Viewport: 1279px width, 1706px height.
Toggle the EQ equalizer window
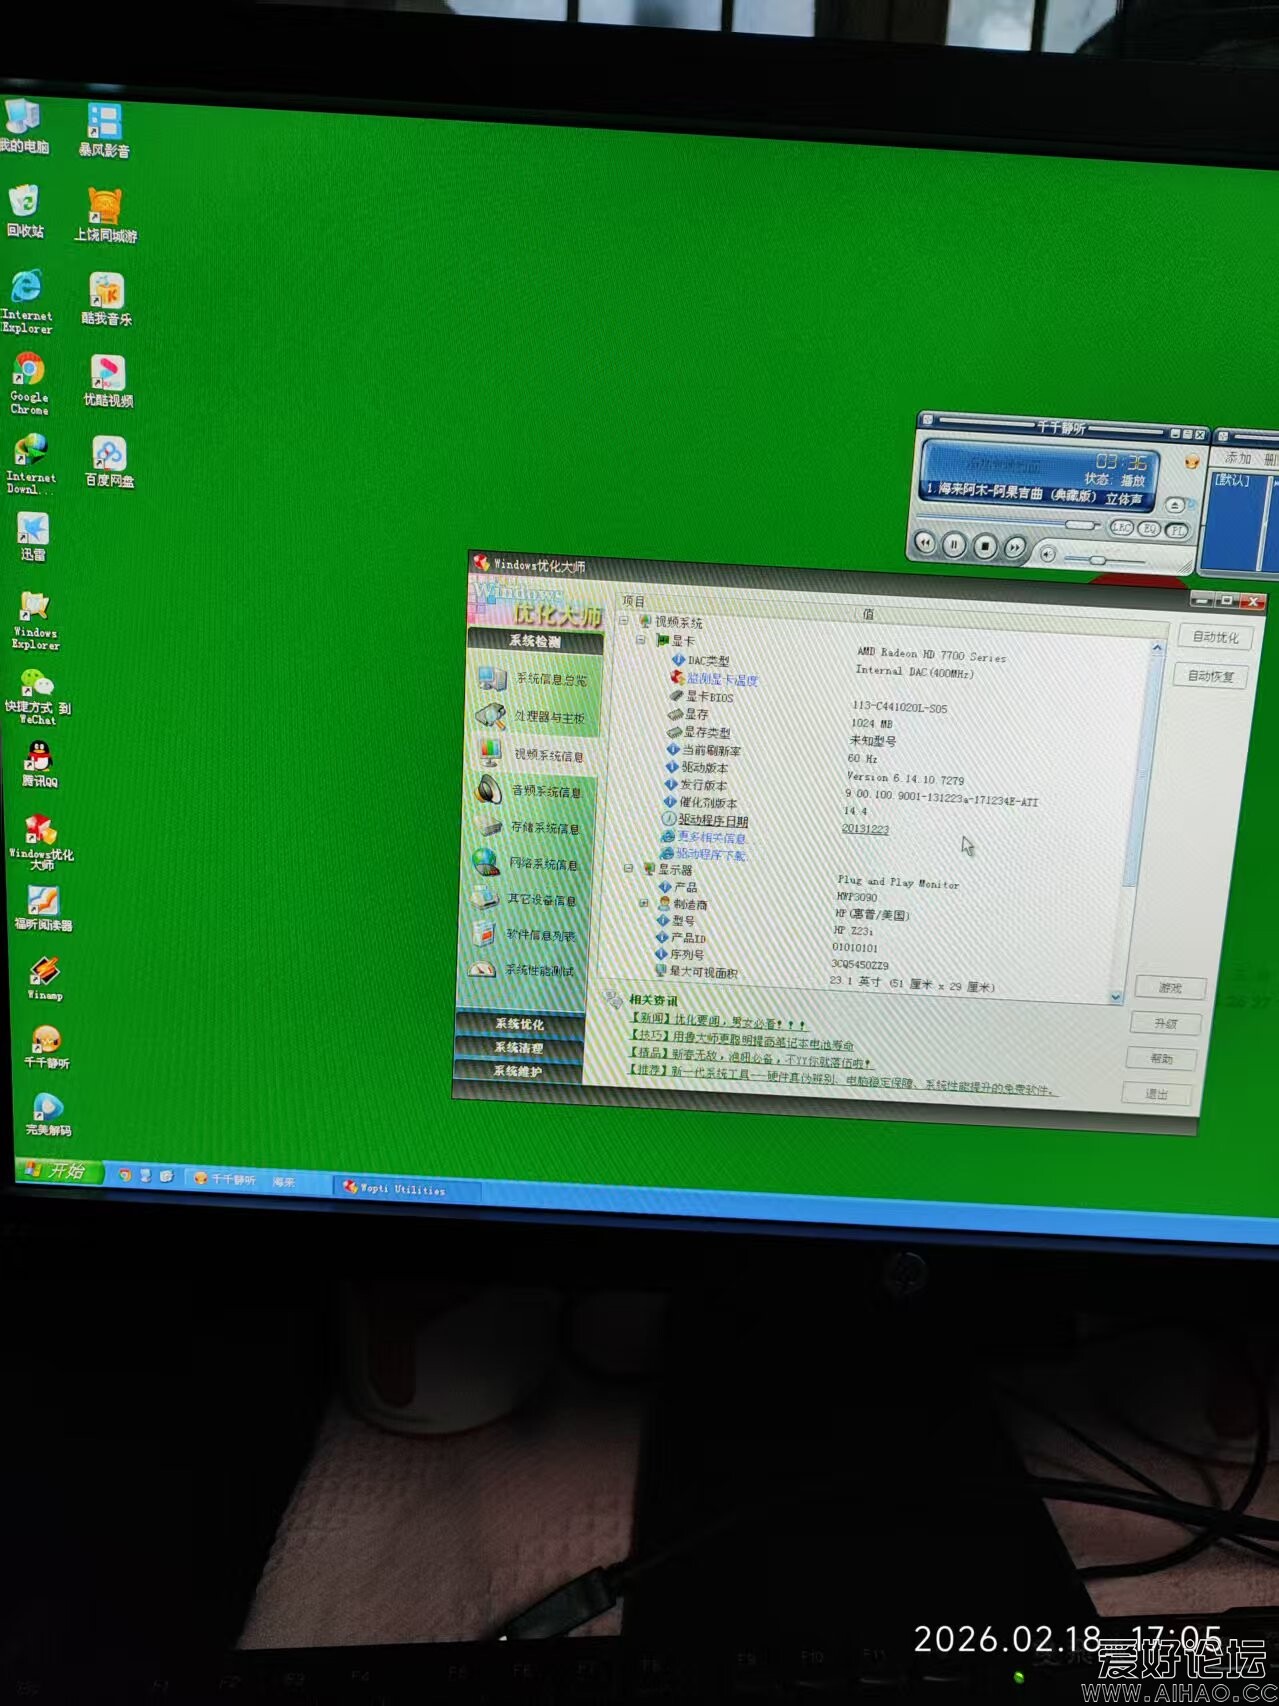point(1150,529)
